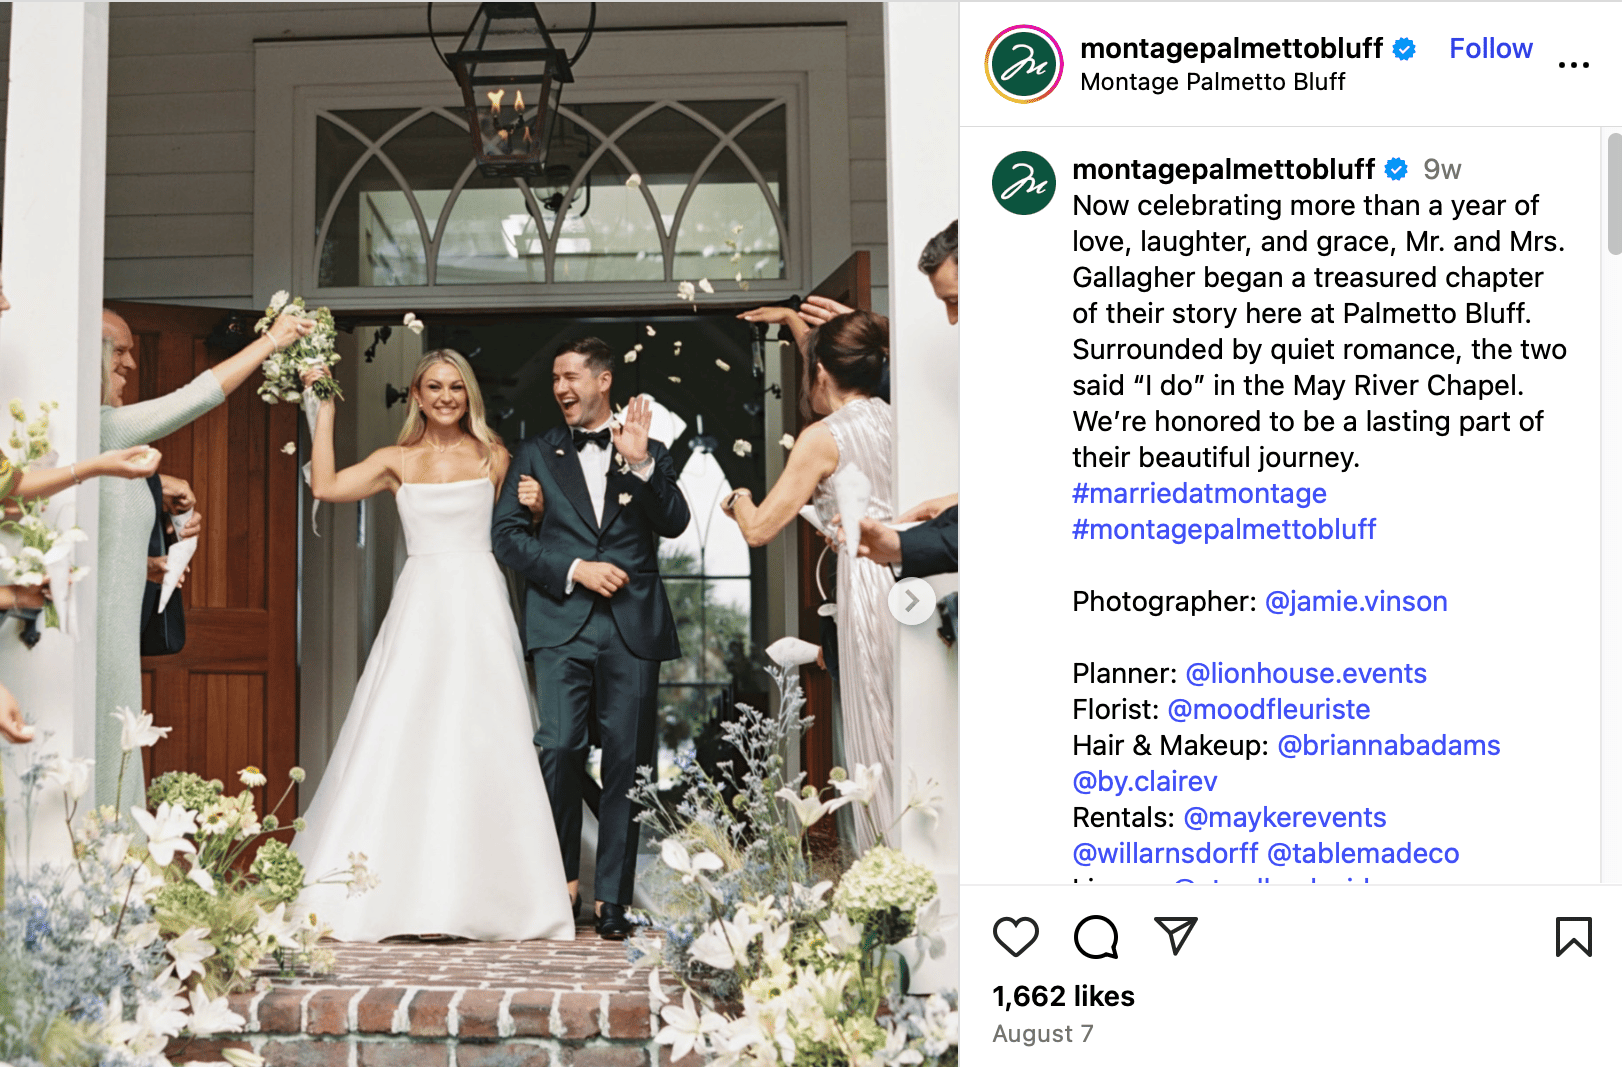This screenshot has height=1067, width=1622.
Task: Open the #montagepalmettobluff hashtag
Action: [1224, 529]
